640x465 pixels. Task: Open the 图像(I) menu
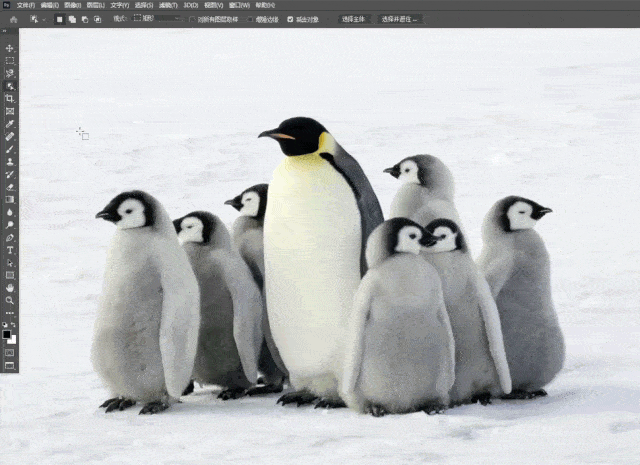click(73, 5)
